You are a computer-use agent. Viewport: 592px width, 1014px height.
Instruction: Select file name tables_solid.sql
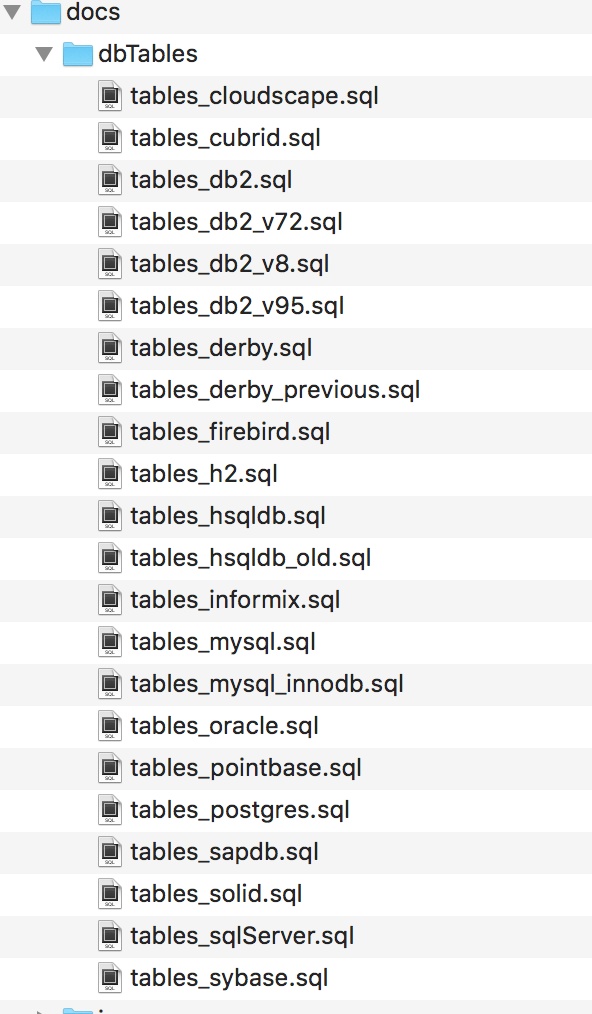click(x=217, y=895)
